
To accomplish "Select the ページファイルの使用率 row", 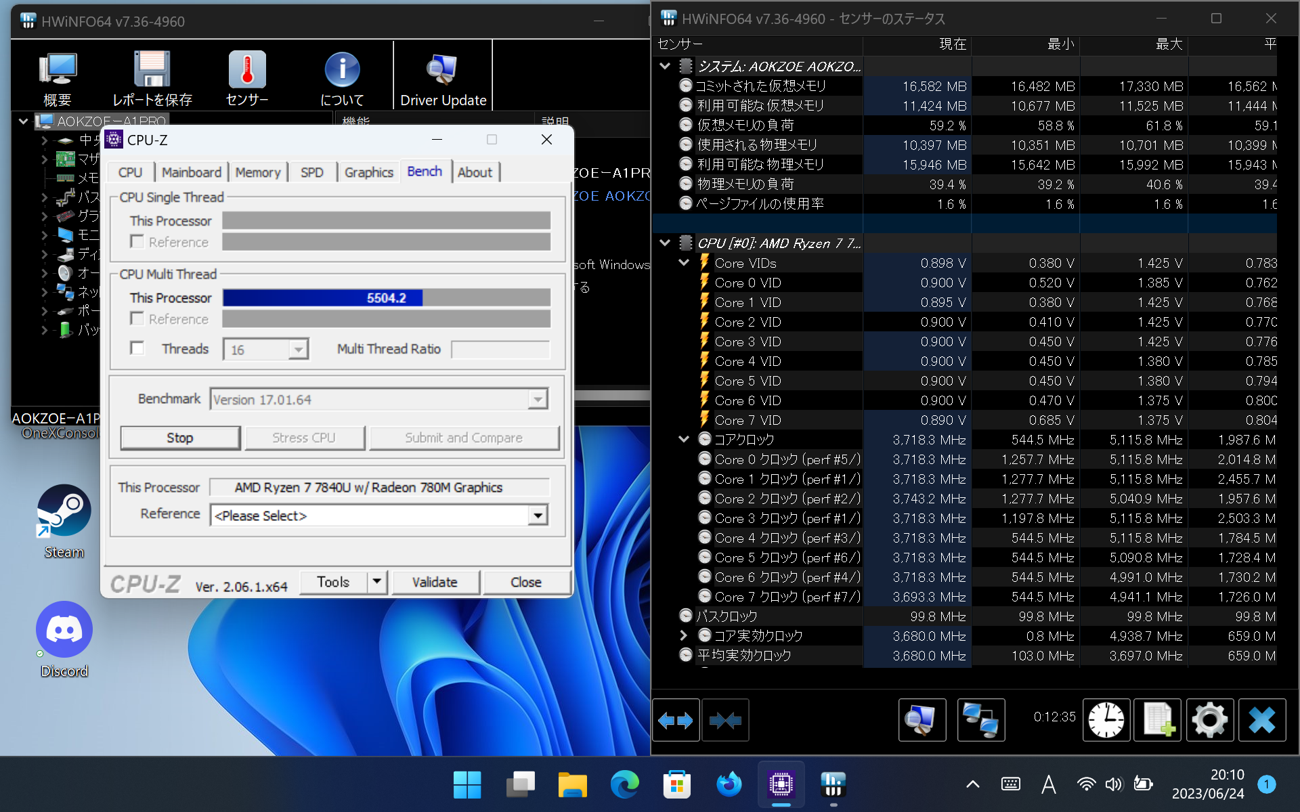I will point(964,204).
